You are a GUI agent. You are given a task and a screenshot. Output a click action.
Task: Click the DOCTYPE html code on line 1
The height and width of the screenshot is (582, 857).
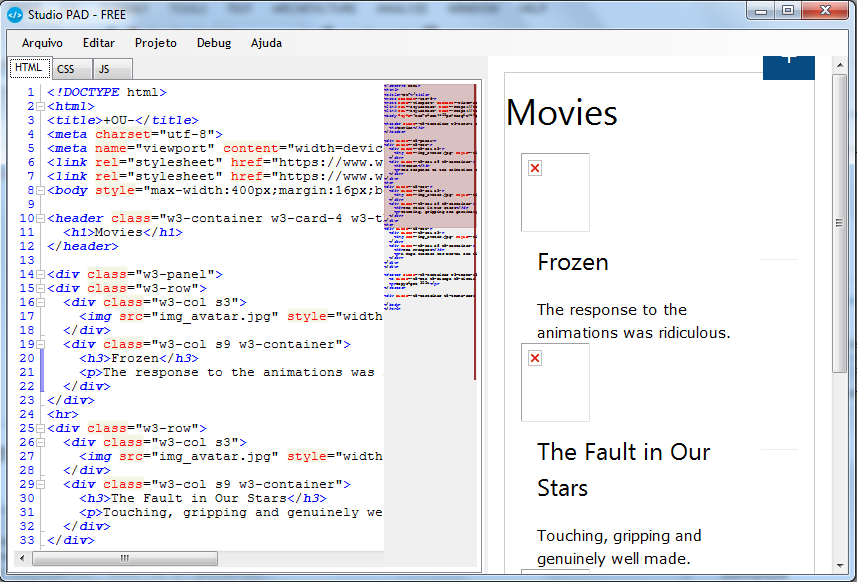(x=107, y=92)
